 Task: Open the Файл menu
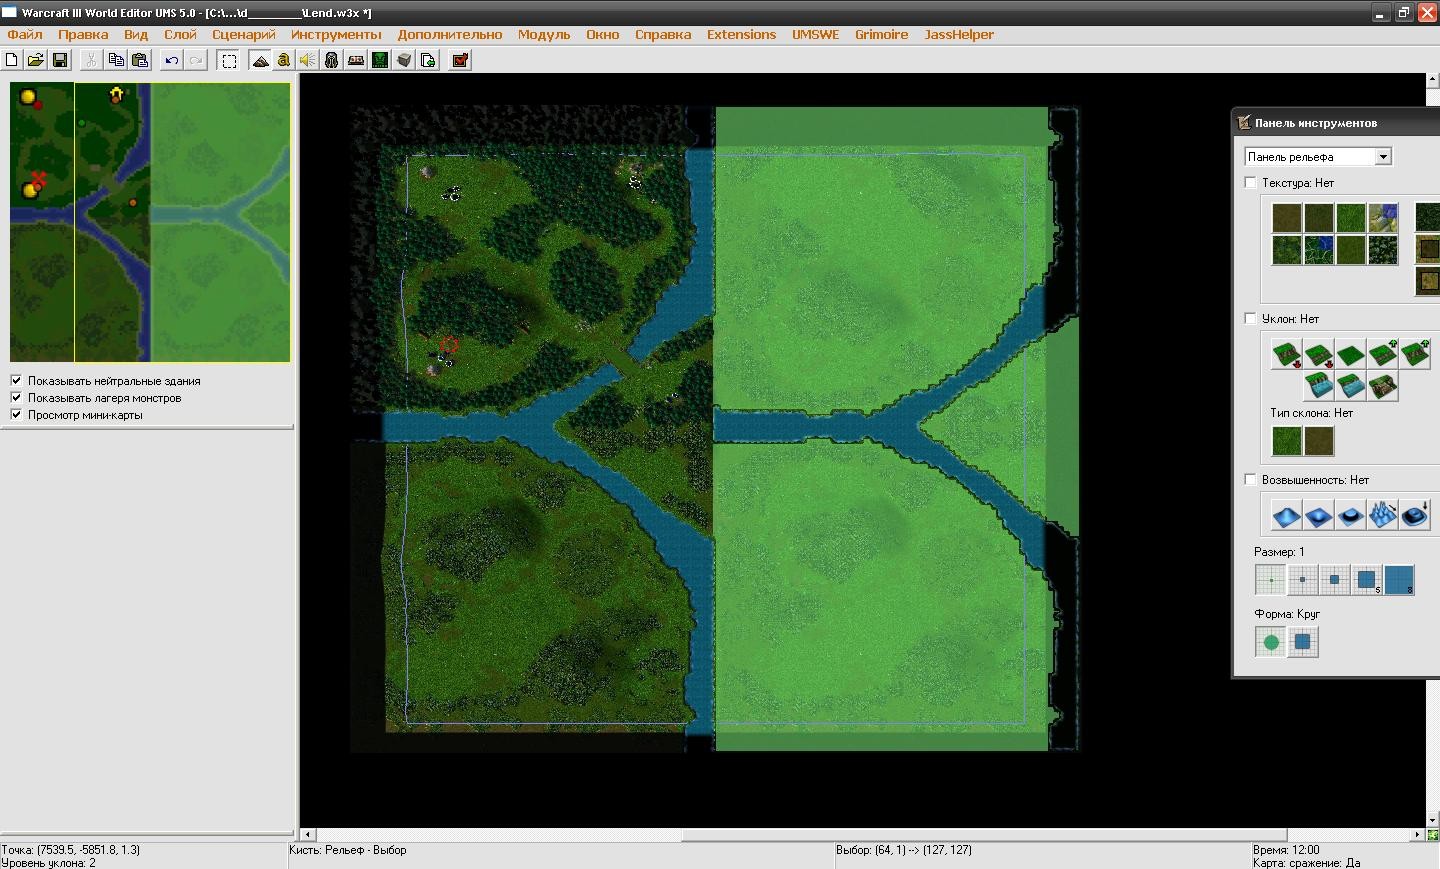point(25,34)
